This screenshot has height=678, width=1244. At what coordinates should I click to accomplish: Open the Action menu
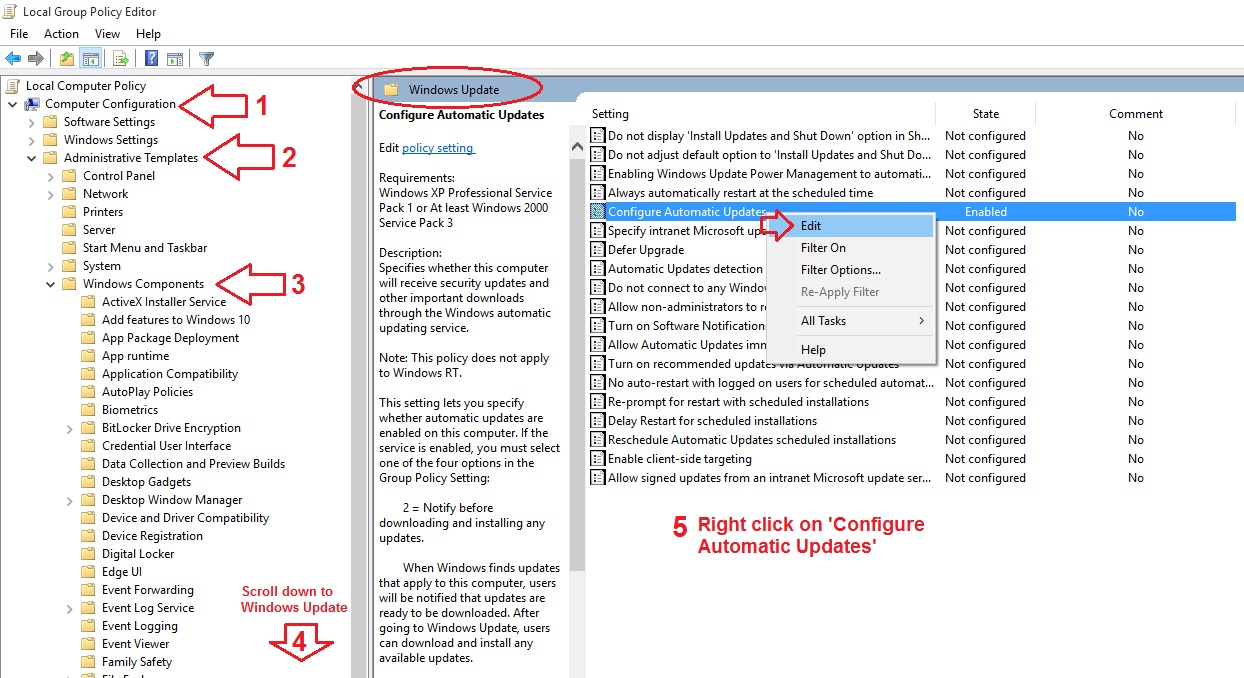(61, 34)
